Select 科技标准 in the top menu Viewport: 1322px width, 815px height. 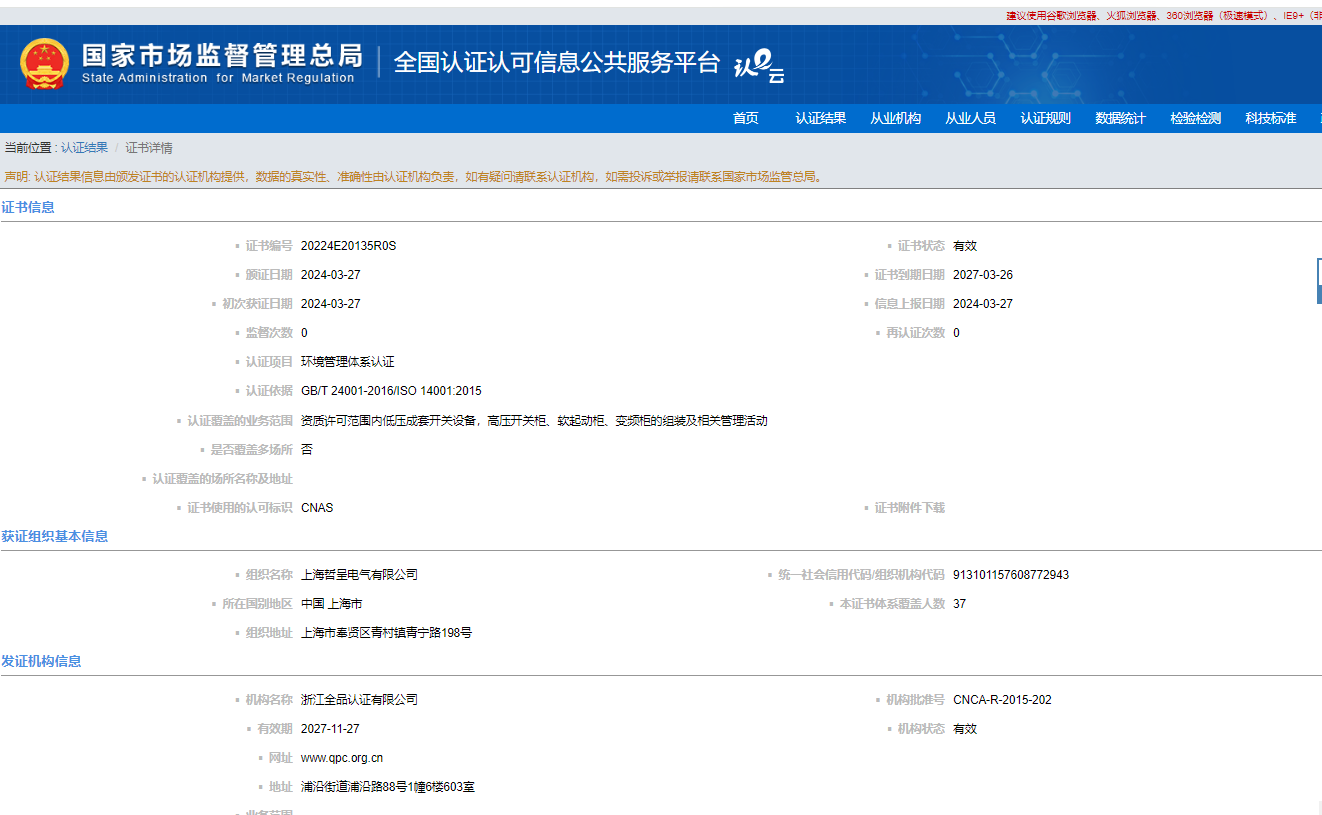tap(1270, 118)
